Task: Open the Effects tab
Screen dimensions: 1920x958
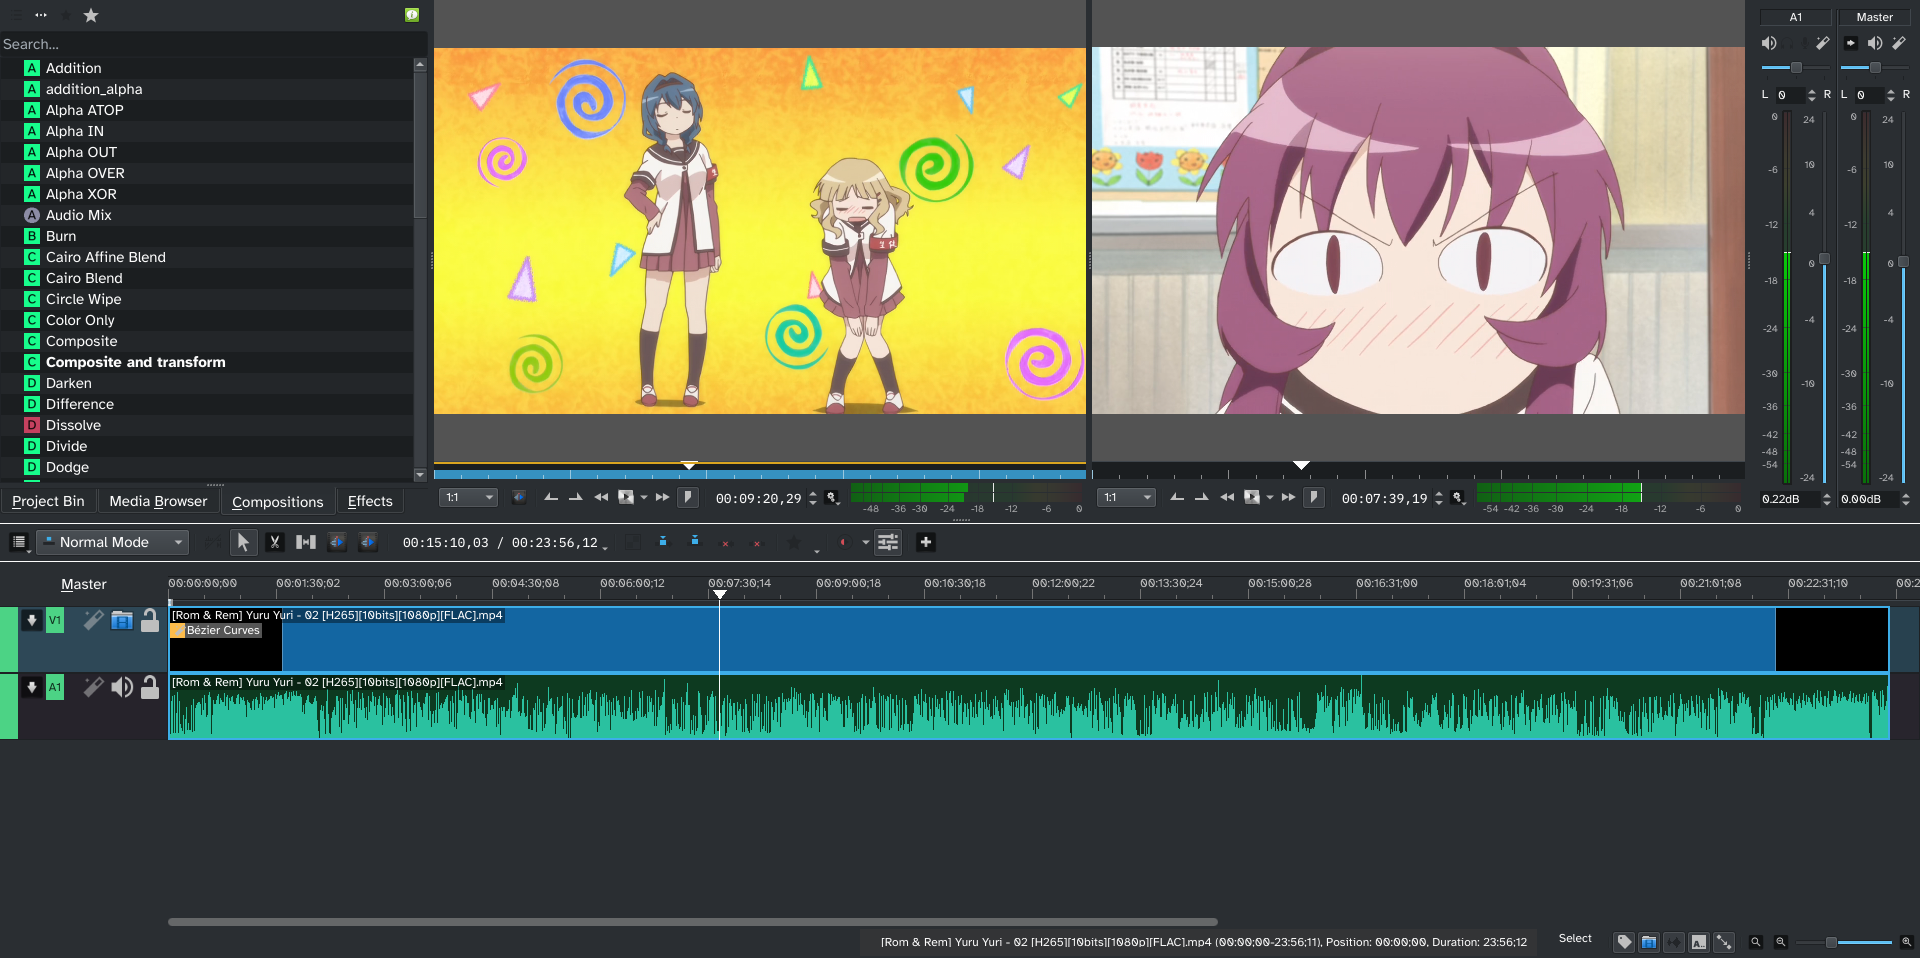Action: (370, 501)
